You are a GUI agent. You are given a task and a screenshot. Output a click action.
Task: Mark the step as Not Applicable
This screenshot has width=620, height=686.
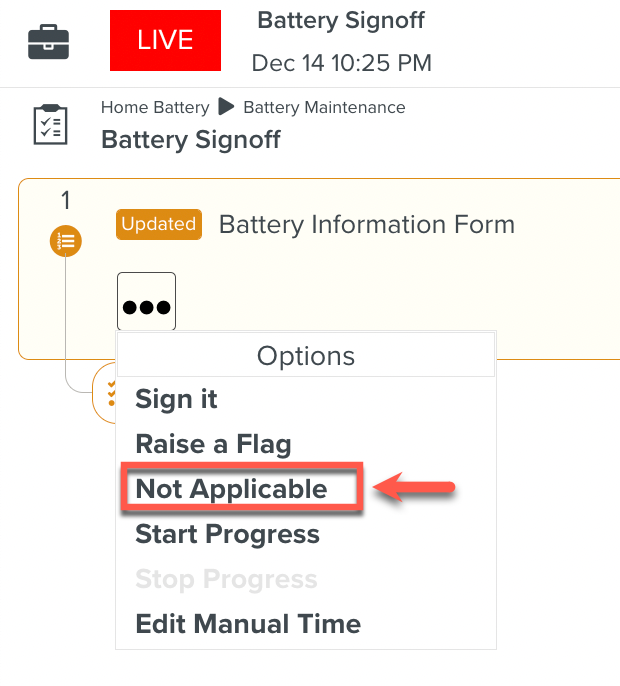232,489
